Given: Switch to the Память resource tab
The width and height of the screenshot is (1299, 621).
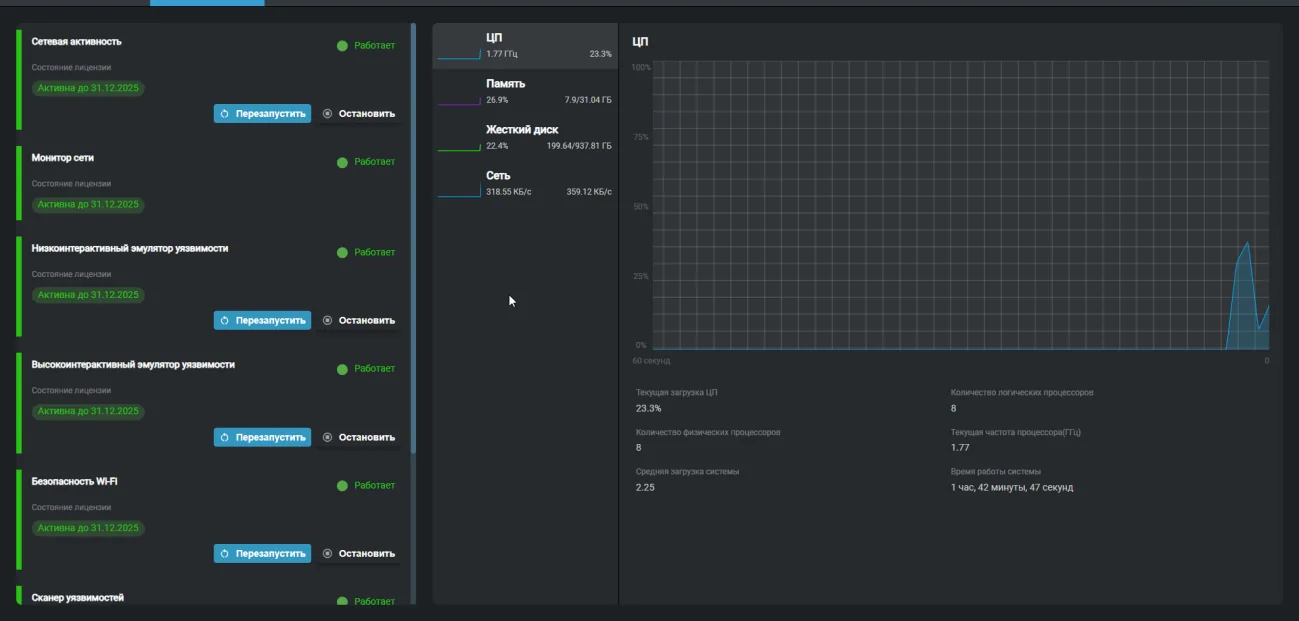Looking at the screenshot, I should click(x=525, y=92).
